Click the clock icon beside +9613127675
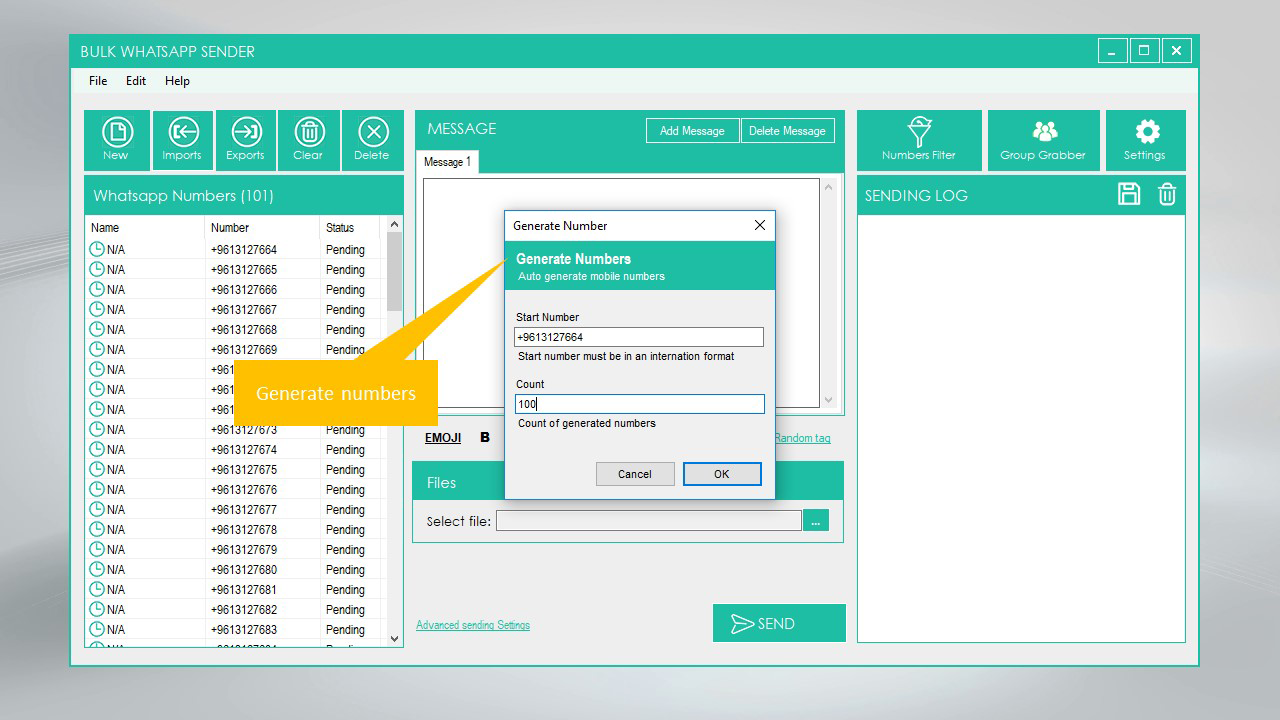Viewport: 1280px width, 720px height. (97, 469)
